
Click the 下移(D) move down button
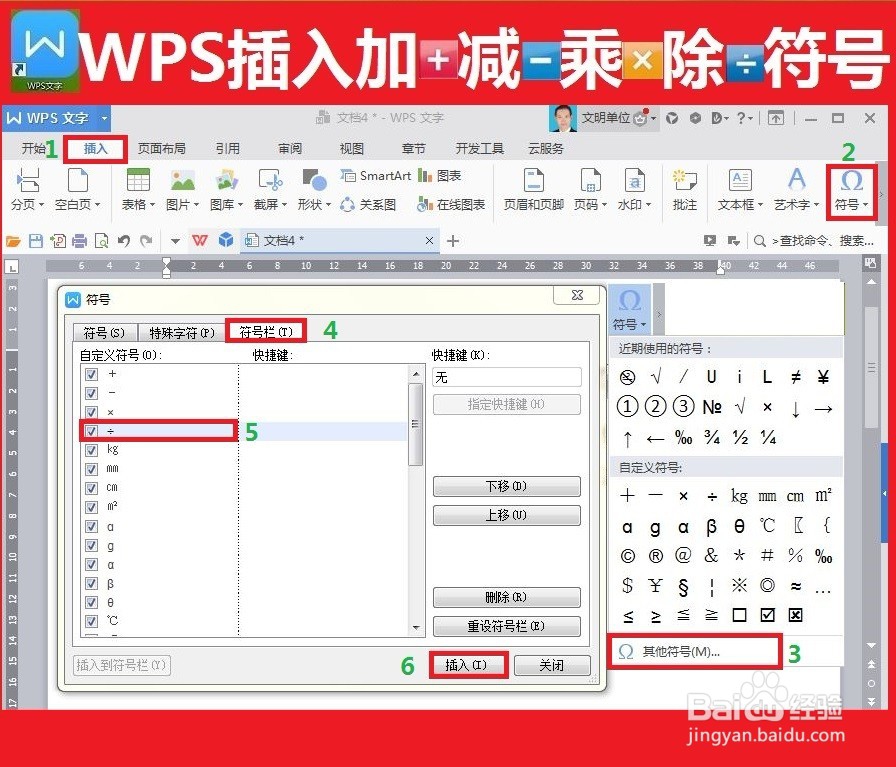click(507, 486)
